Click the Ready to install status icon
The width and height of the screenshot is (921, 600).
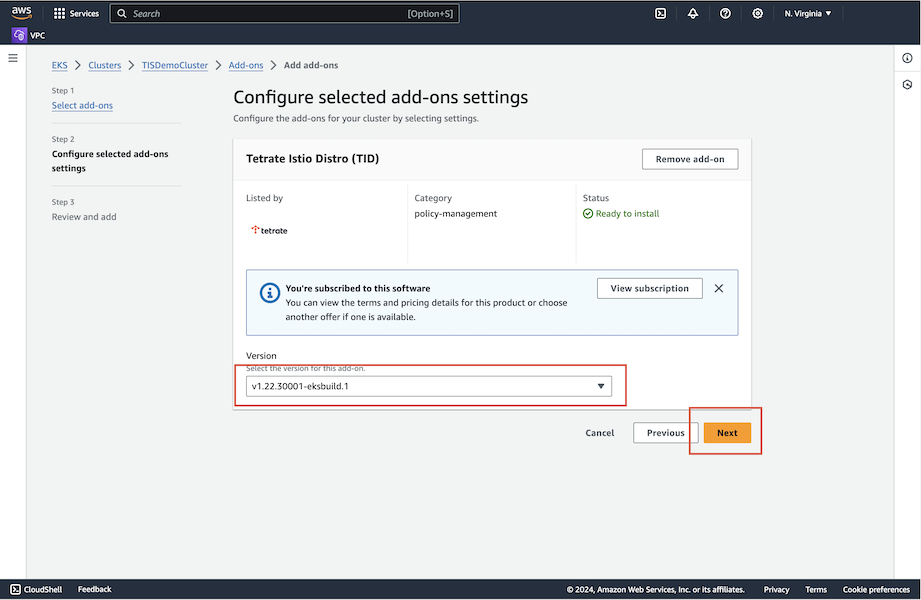588,213
